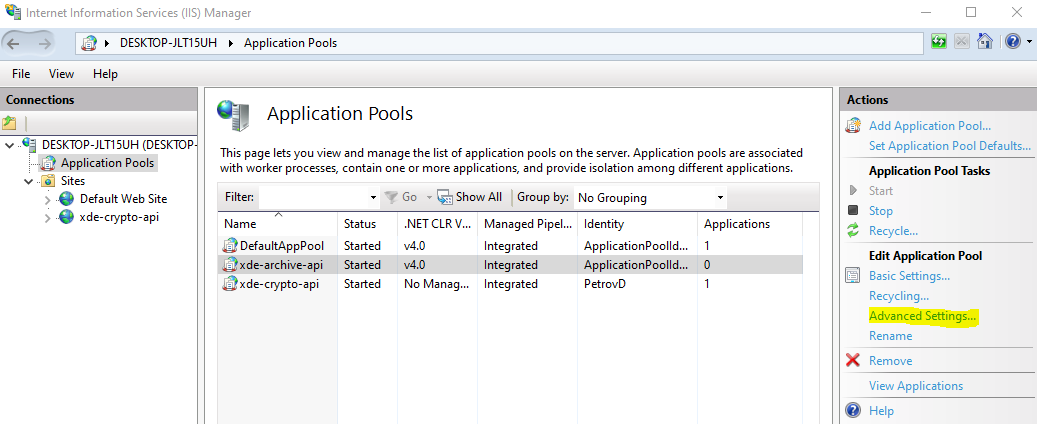This screenshot has height=424, width=1037.
Task: Click the PetrovD identity cell
Action: [606, 284]
